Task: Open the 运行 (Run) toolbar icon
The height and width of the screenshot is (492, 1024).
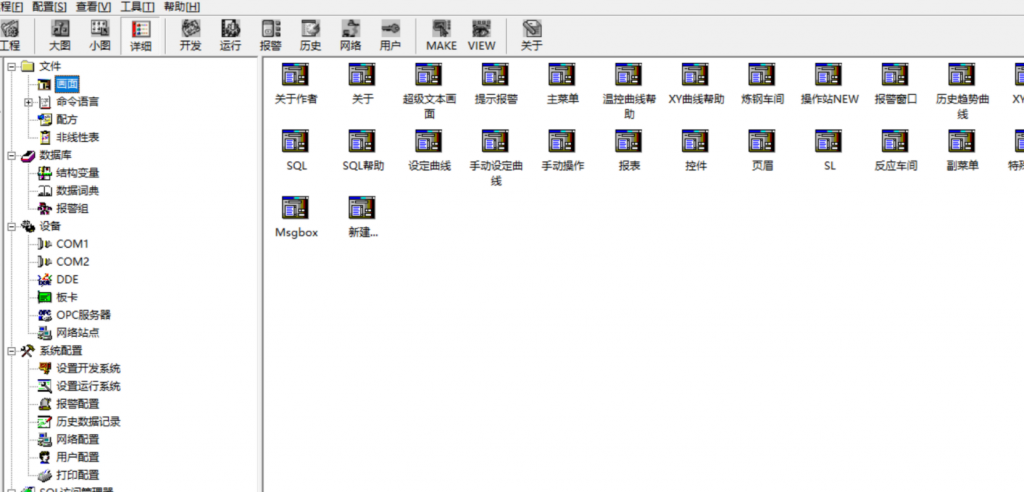Action: [230, 34]
